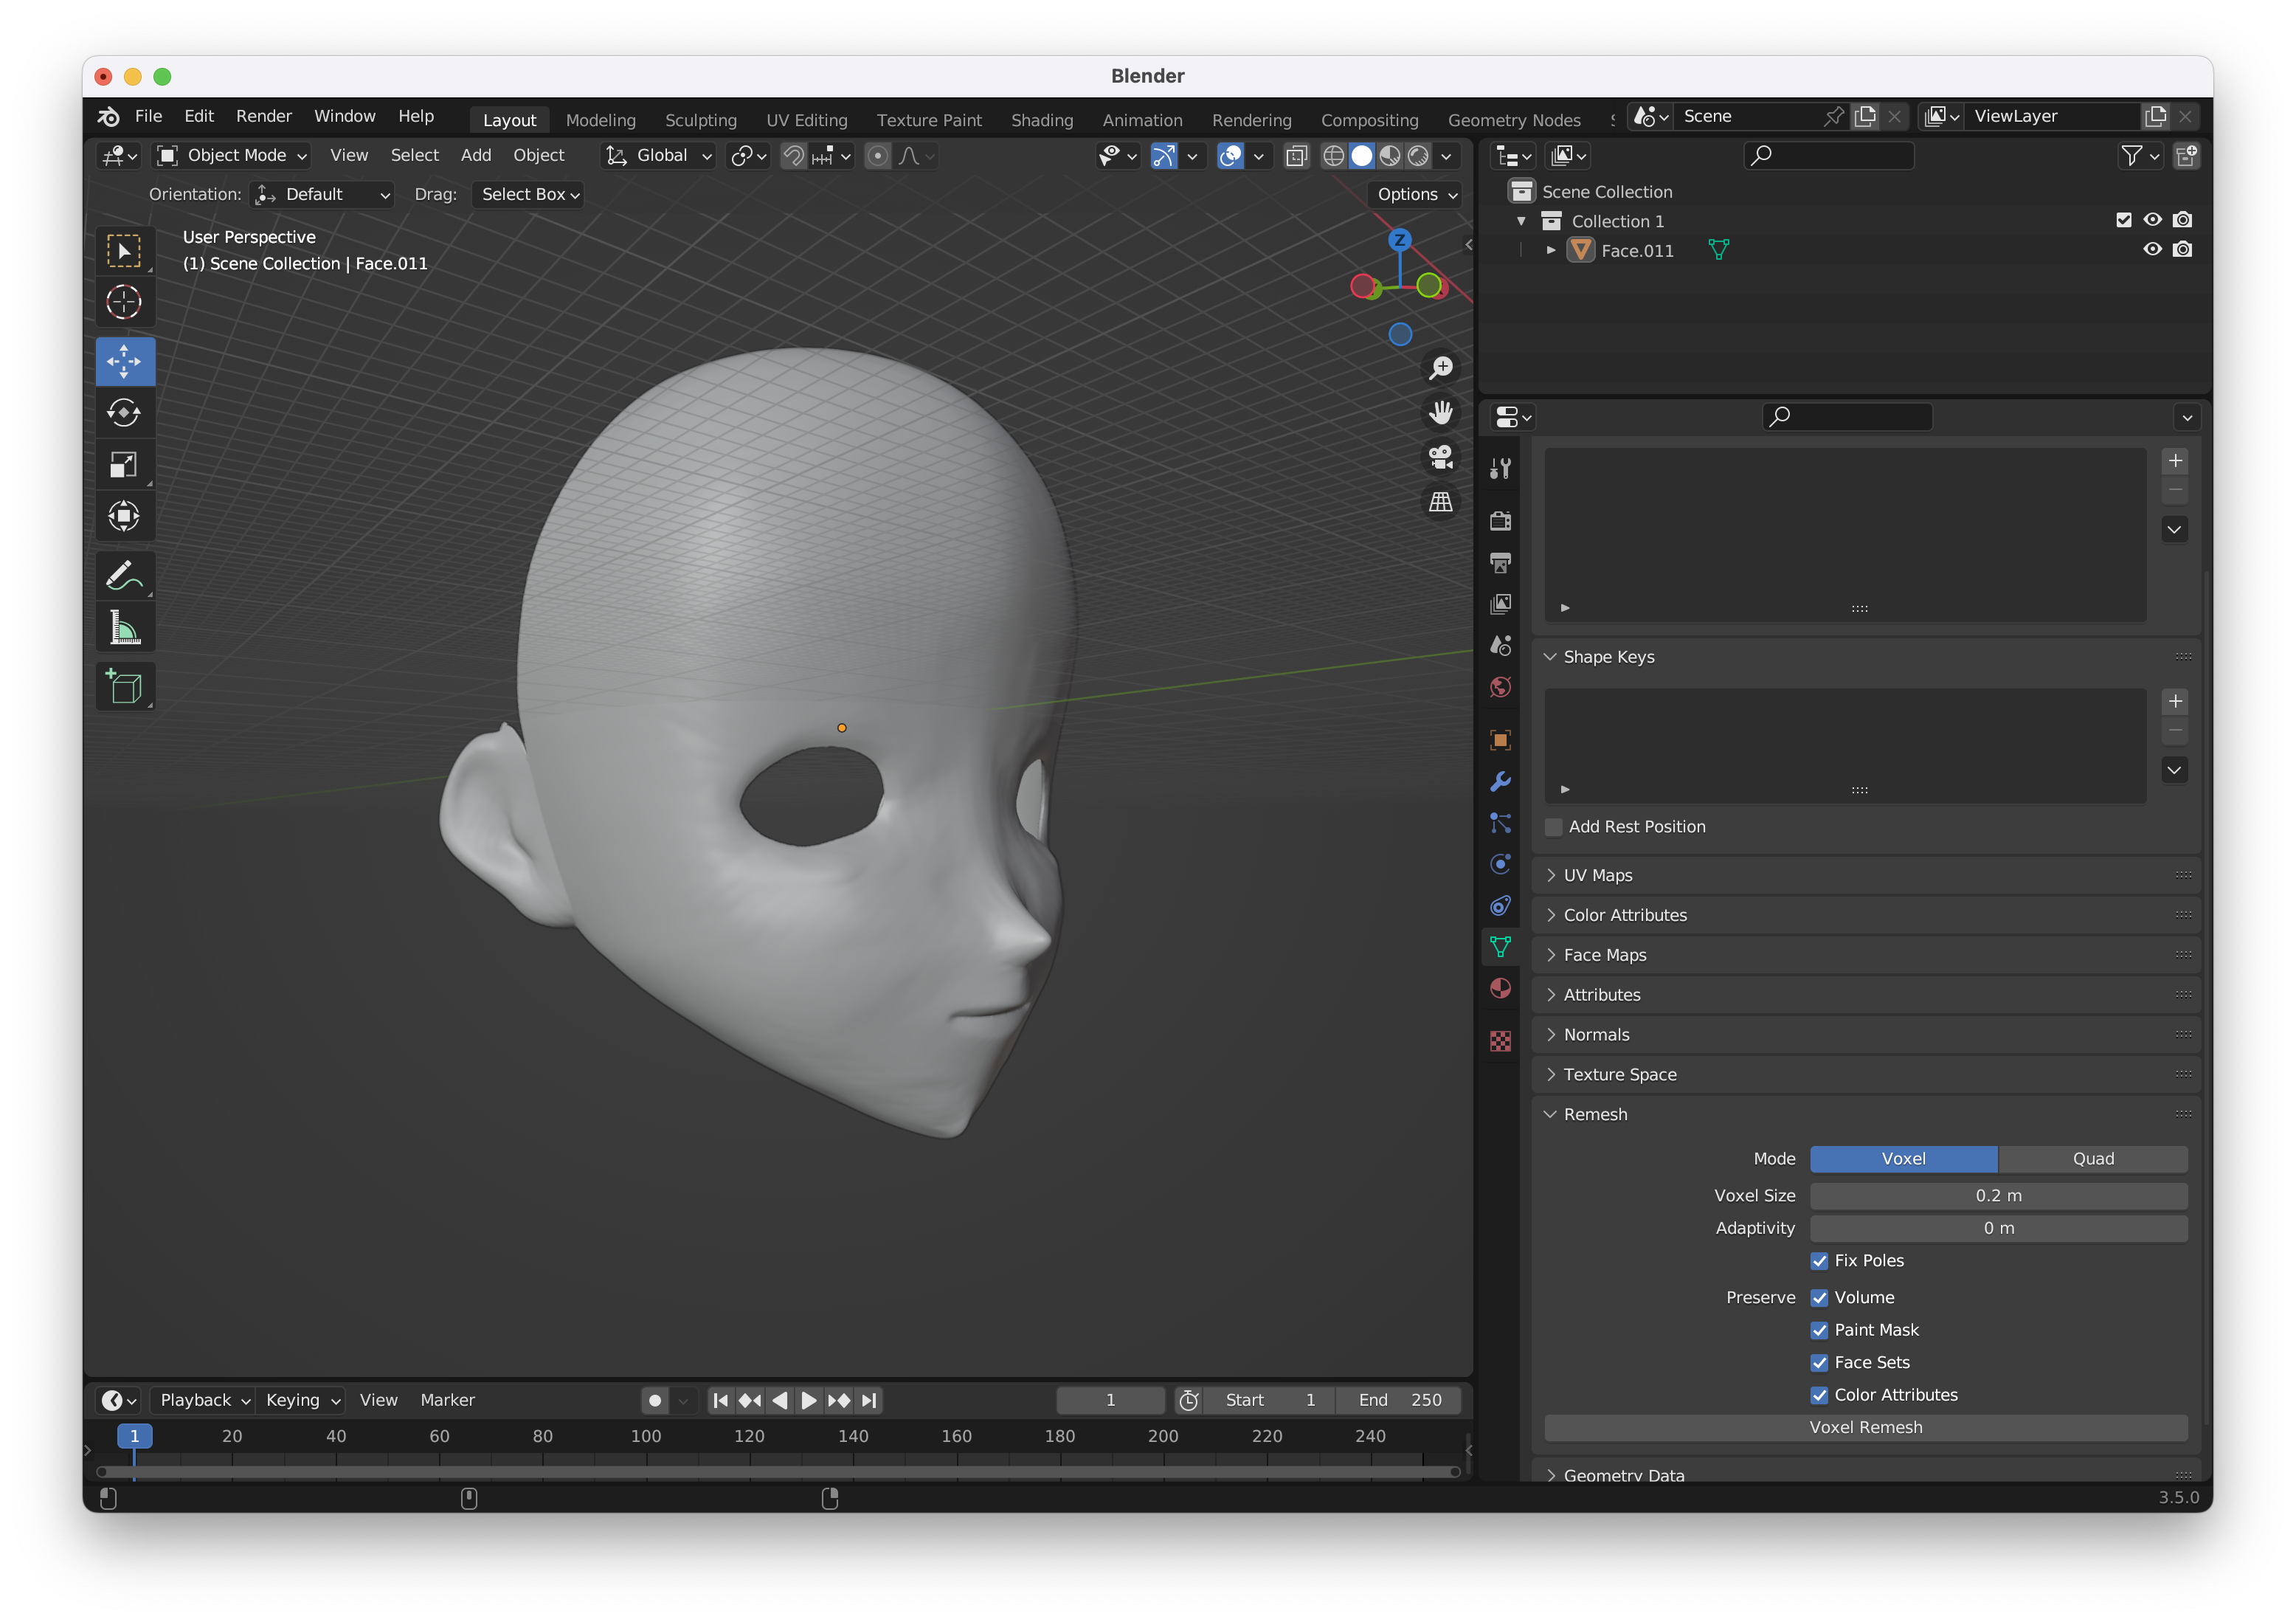Image resolution: width=2296 pixels, height=1622 pixels.
Task: Toggle camera view in viewport
Action: (1440, 457)
